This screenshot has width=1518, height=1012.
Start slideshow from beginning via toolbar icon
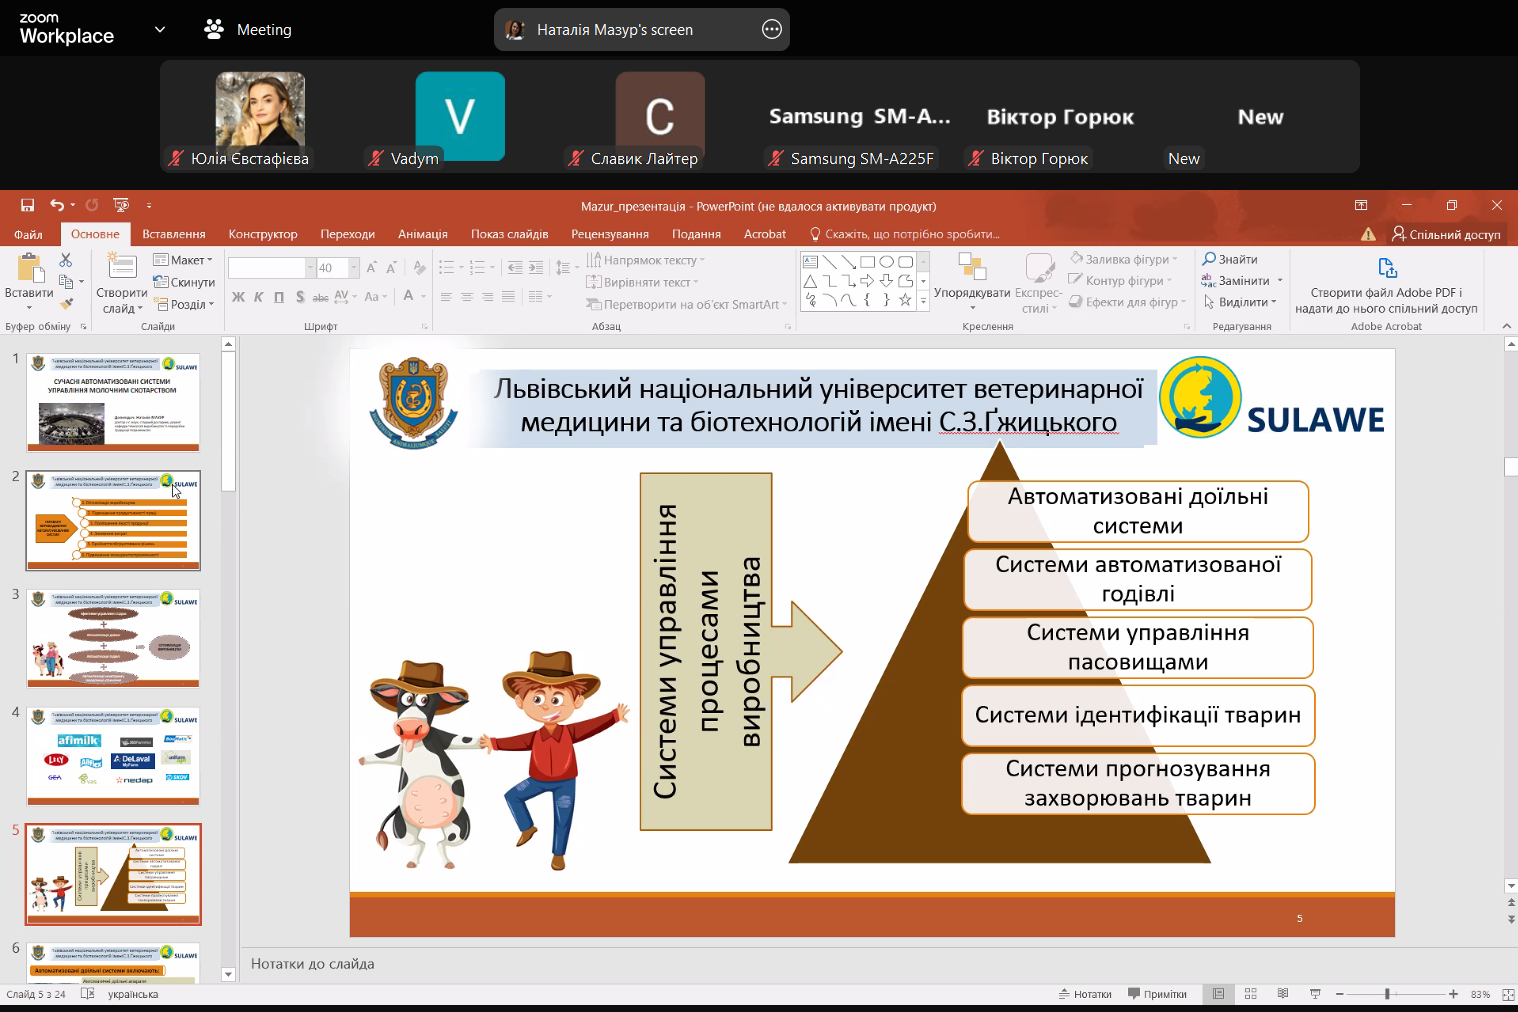click(x=121, y=205)
